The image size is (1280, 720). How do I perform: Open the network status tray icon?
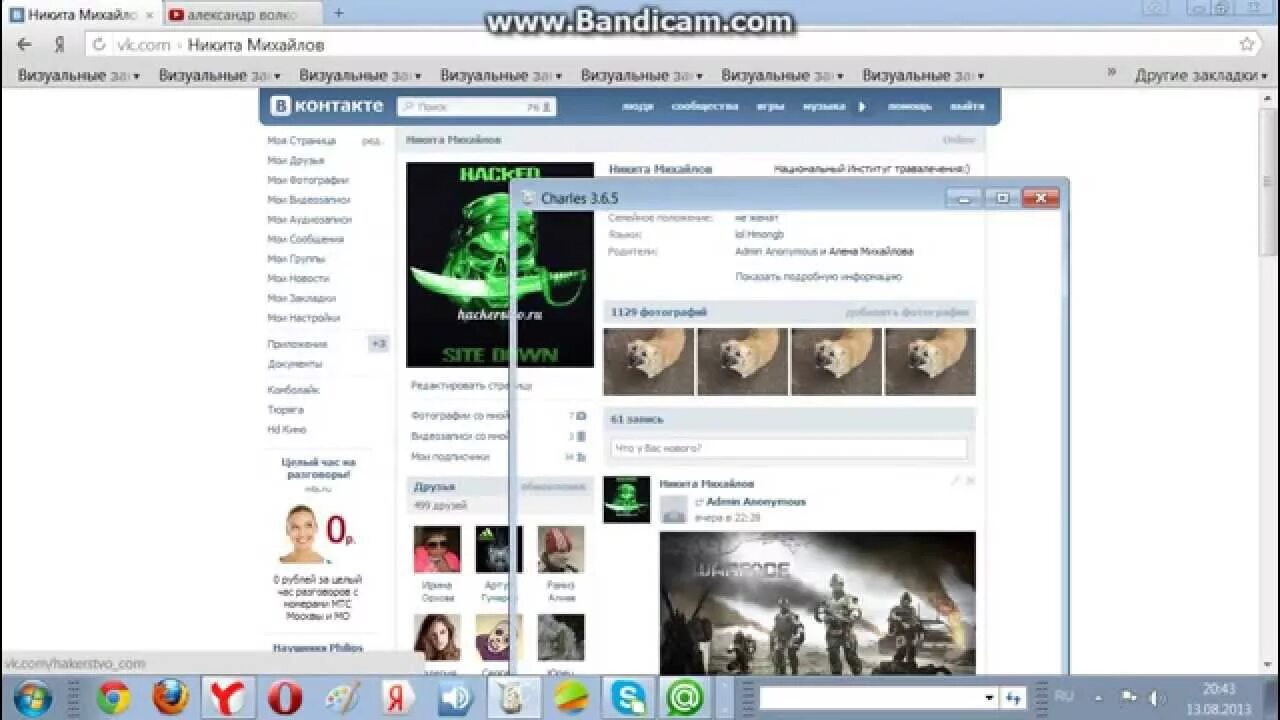coord(1128,697)
